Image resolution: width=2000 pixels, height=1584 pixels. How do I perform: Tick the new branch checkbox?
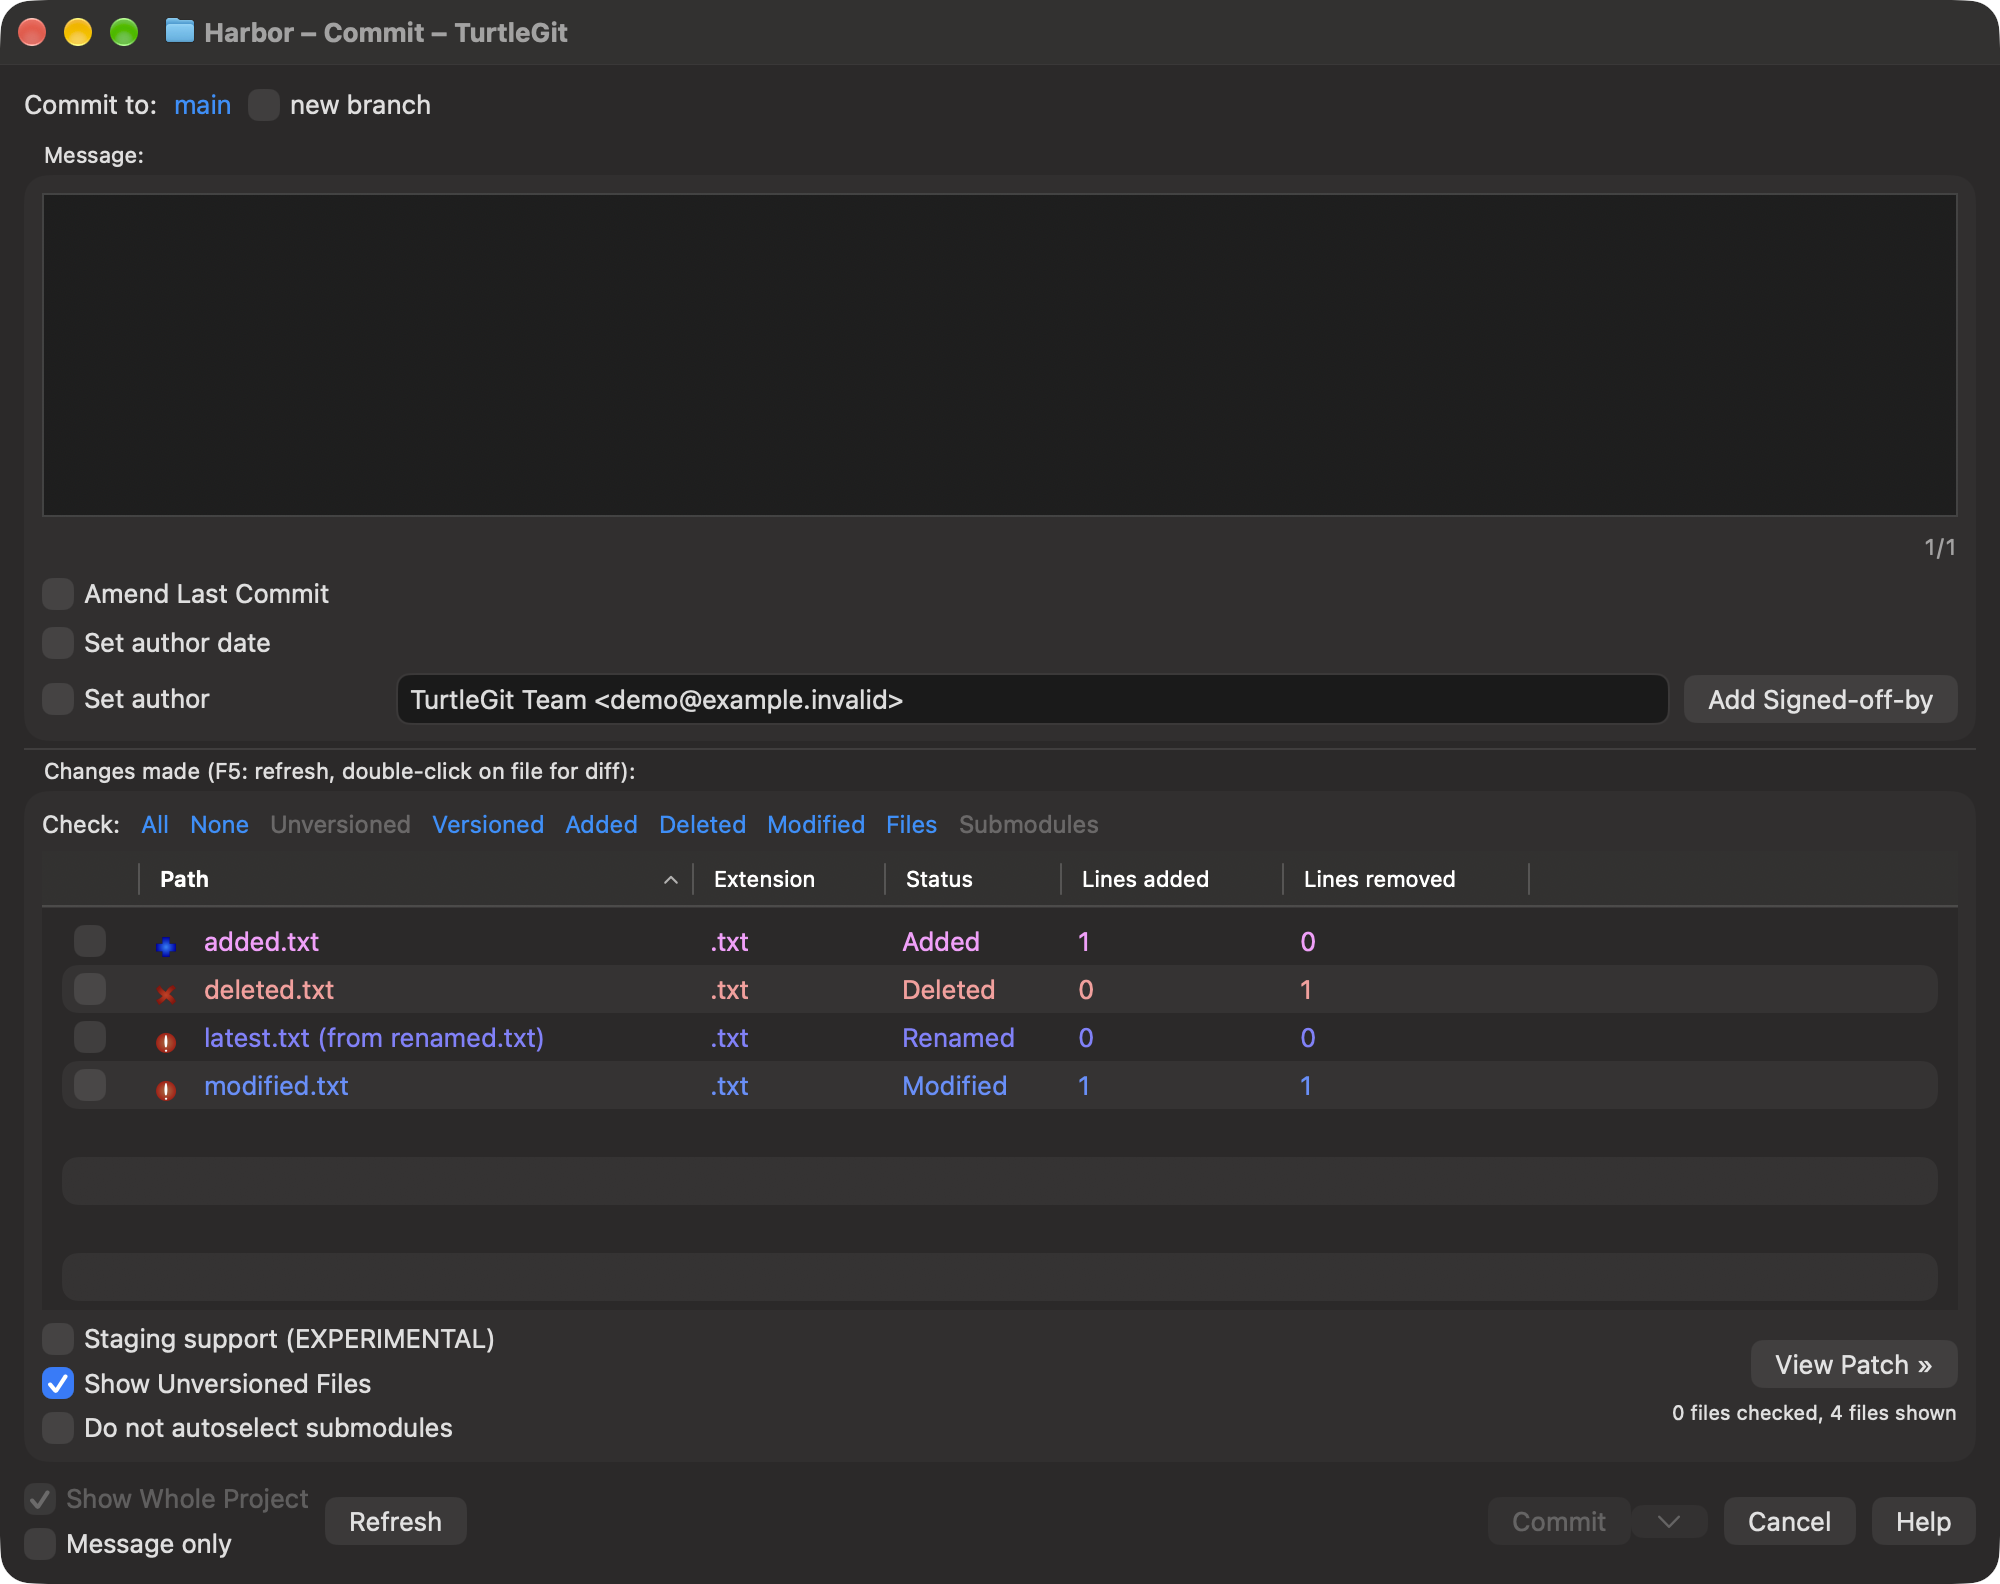264,105
